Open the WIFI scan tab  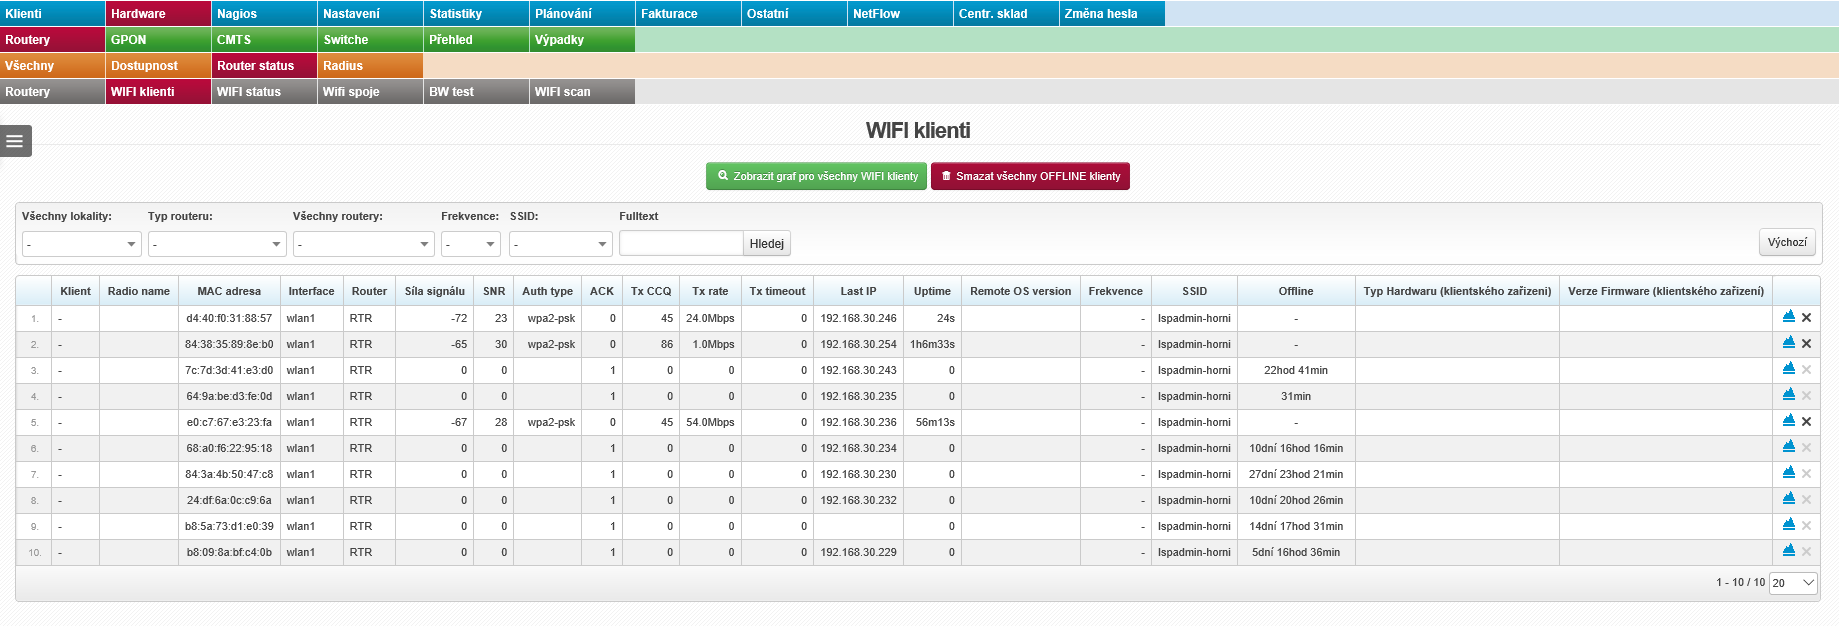tap(582, 92)
